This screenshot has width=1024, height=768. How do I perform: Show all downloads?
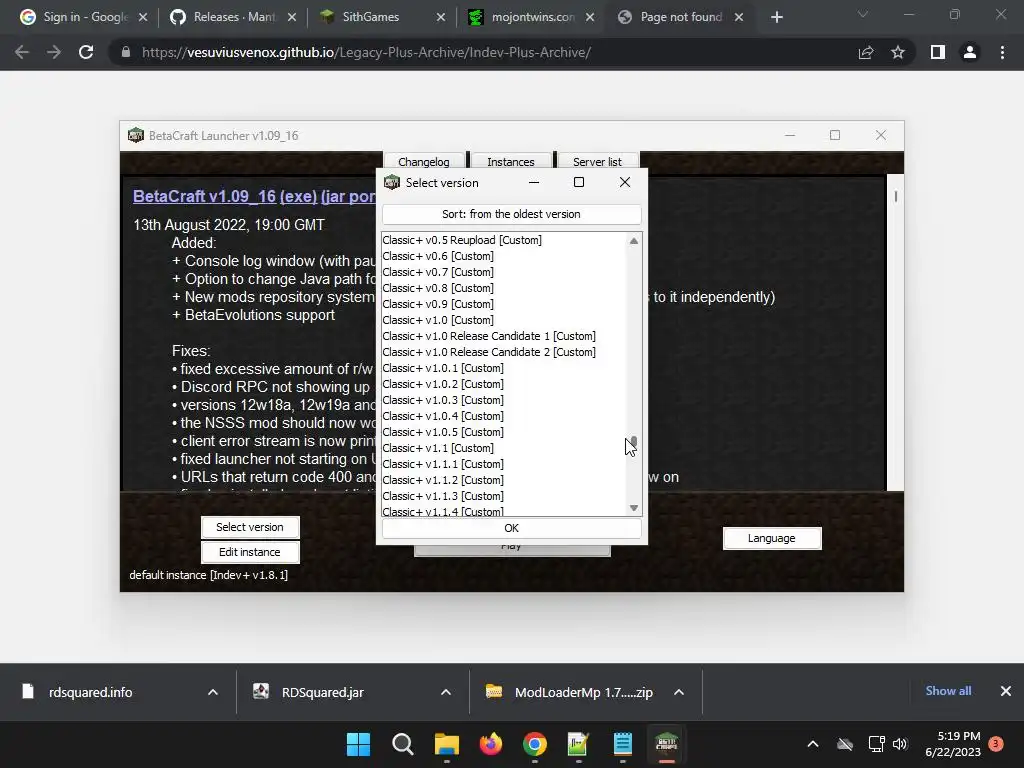pyautogui.click(x=948, y=691)
